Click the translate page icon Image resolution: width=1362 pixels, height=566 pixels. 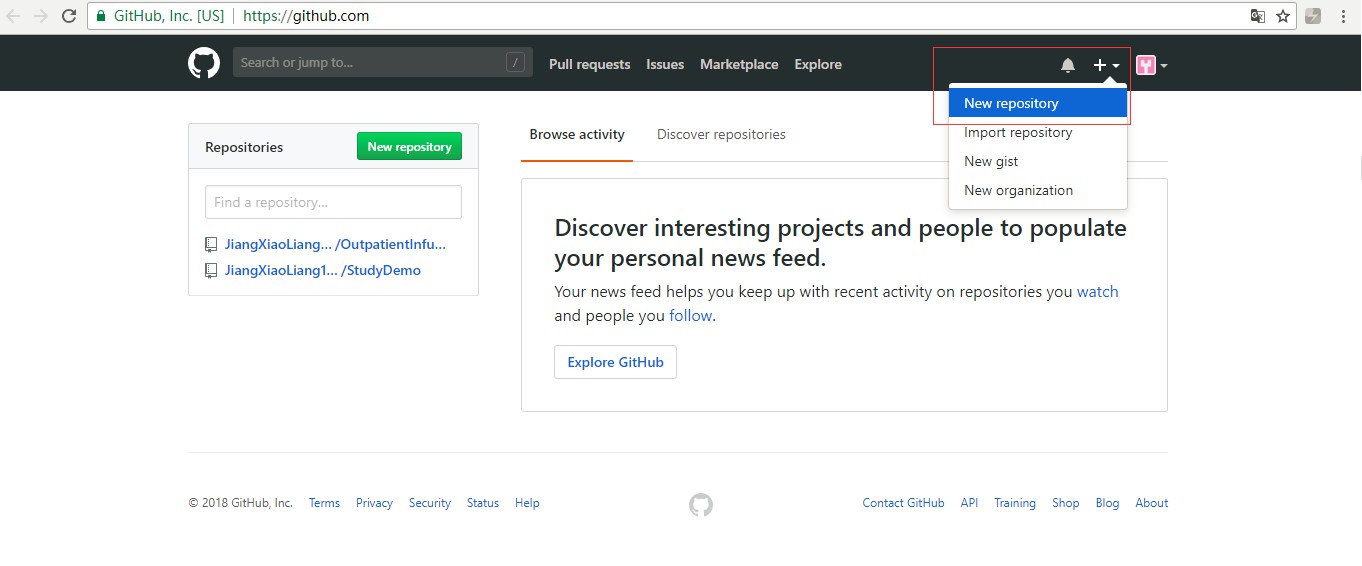(1258, 16)
